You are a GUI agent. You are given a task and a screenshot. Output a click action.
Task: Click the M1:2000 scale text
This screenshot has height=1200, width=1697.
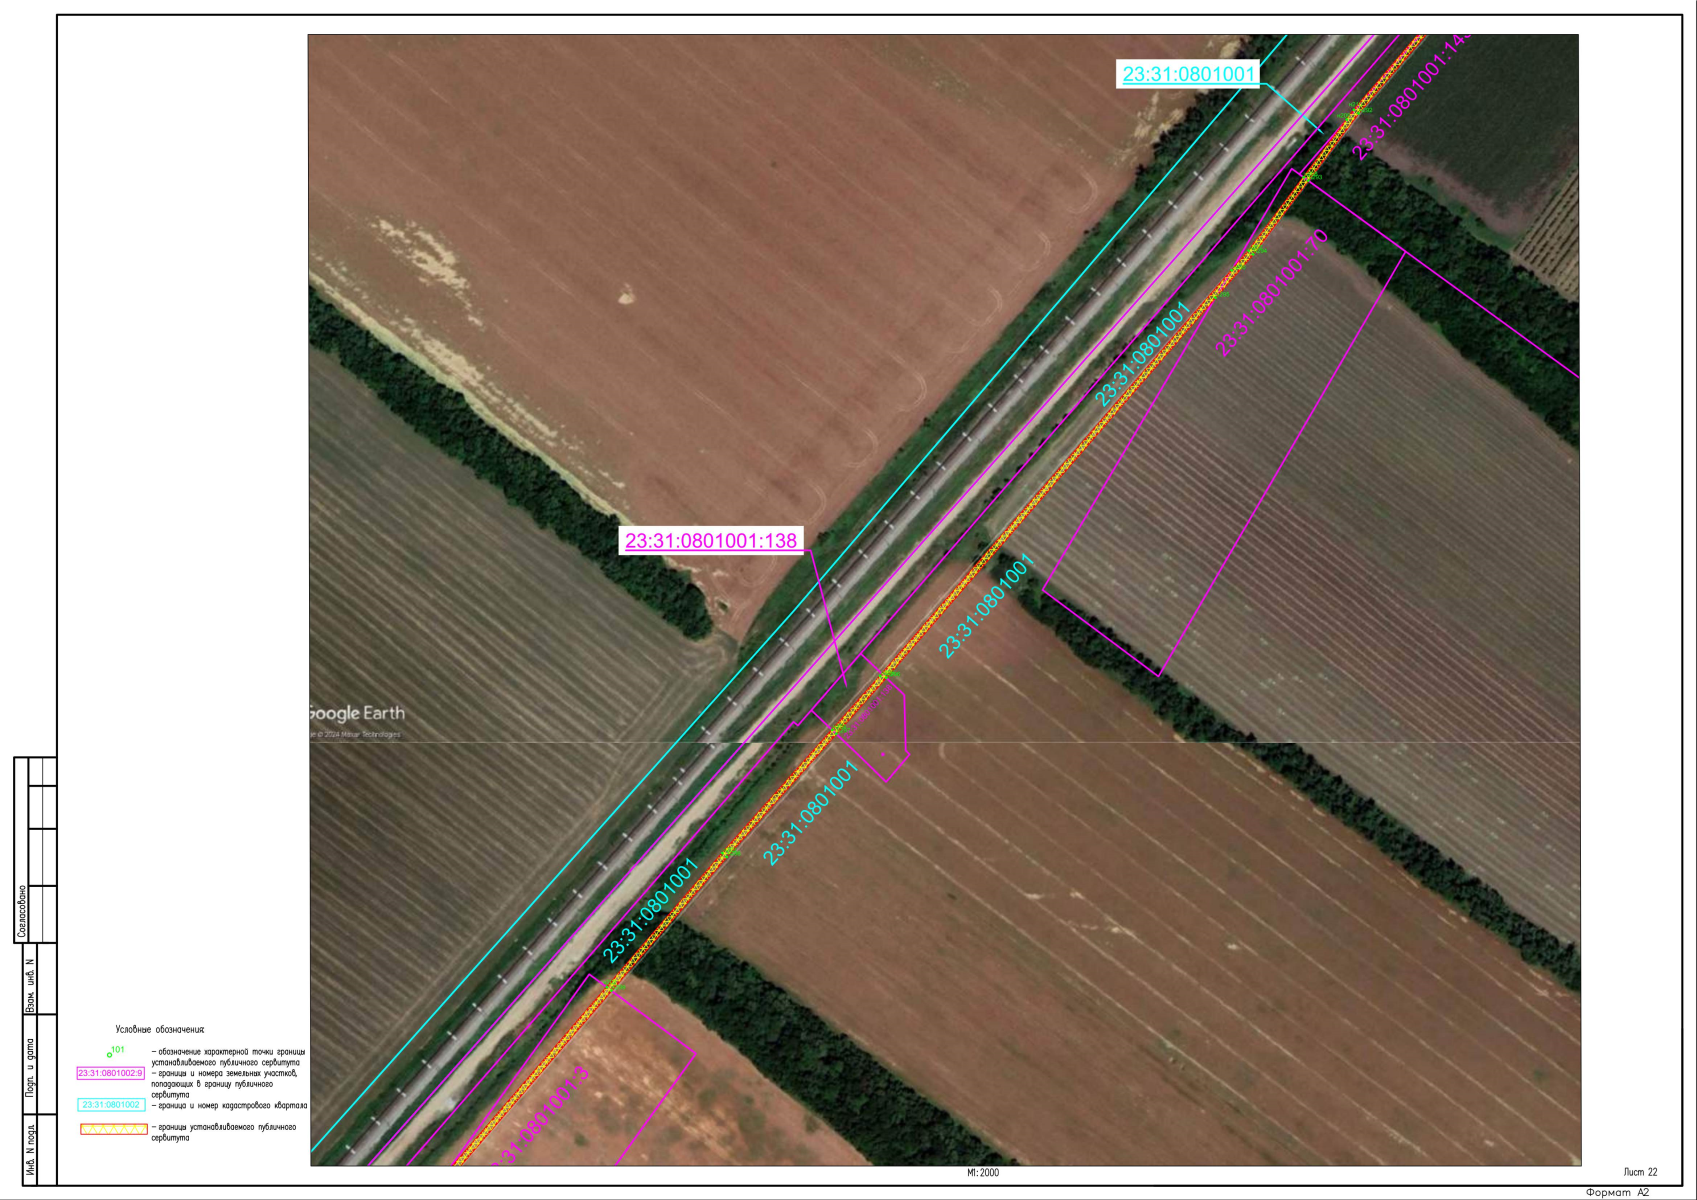tap(982, 1173)
